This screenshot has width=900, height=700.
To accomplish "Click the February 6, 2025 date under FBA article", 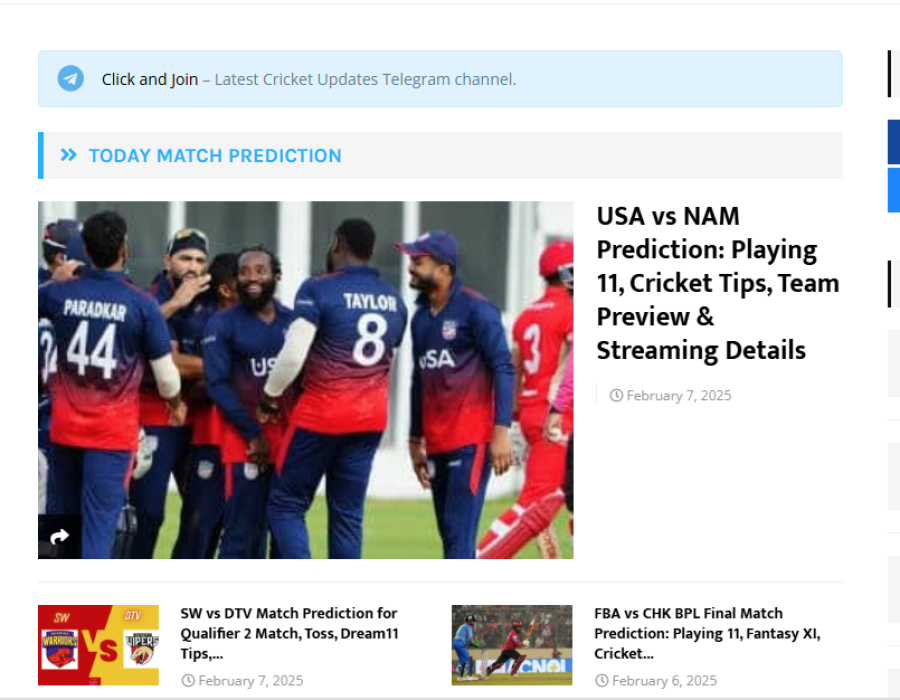I will click(664, 680).
